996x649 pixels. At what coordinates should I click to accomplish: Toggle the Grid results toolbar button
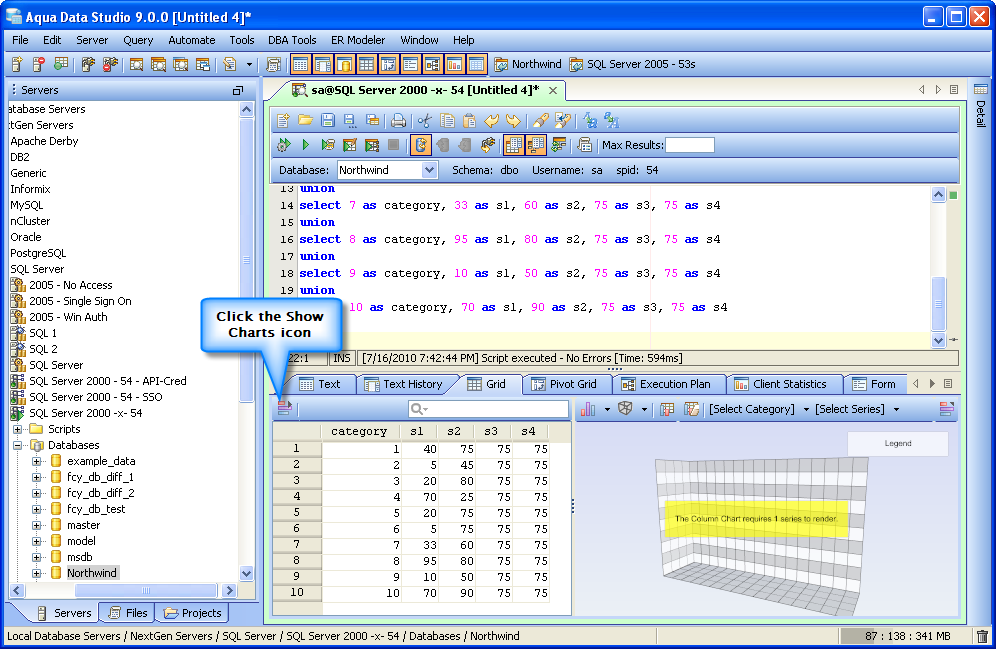click(x=367, y=64)
